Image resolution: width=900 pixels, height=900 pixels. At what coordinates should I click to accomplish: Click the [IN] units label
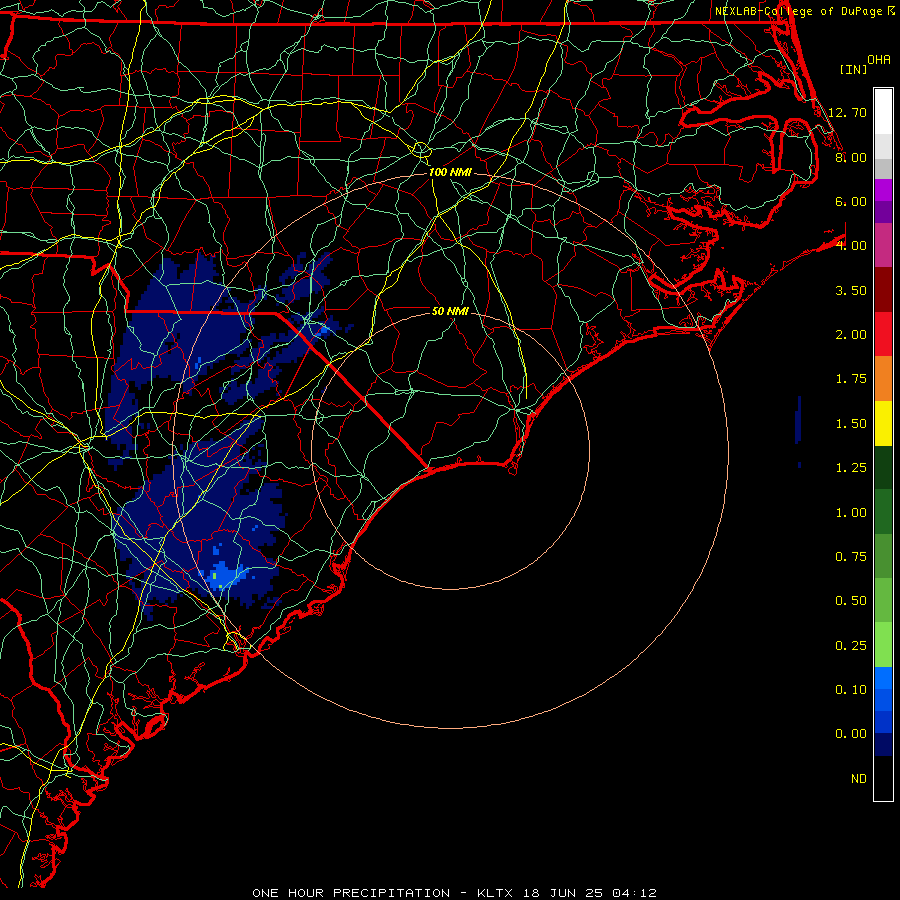pyautogui.click(x=854, y=69)
